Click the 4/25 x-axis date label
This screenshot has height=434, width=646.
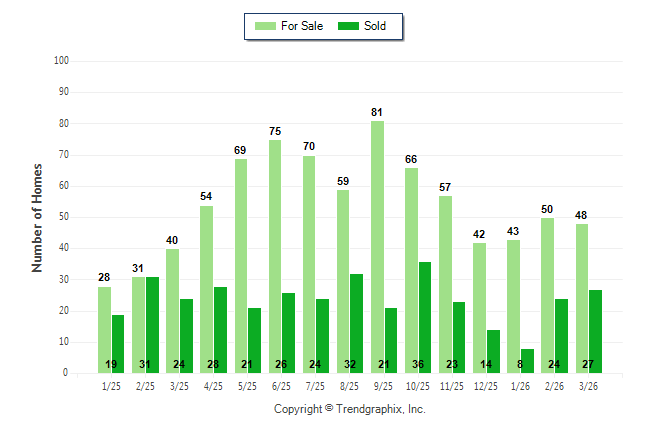pyautogui.click(x=214, y=386)
